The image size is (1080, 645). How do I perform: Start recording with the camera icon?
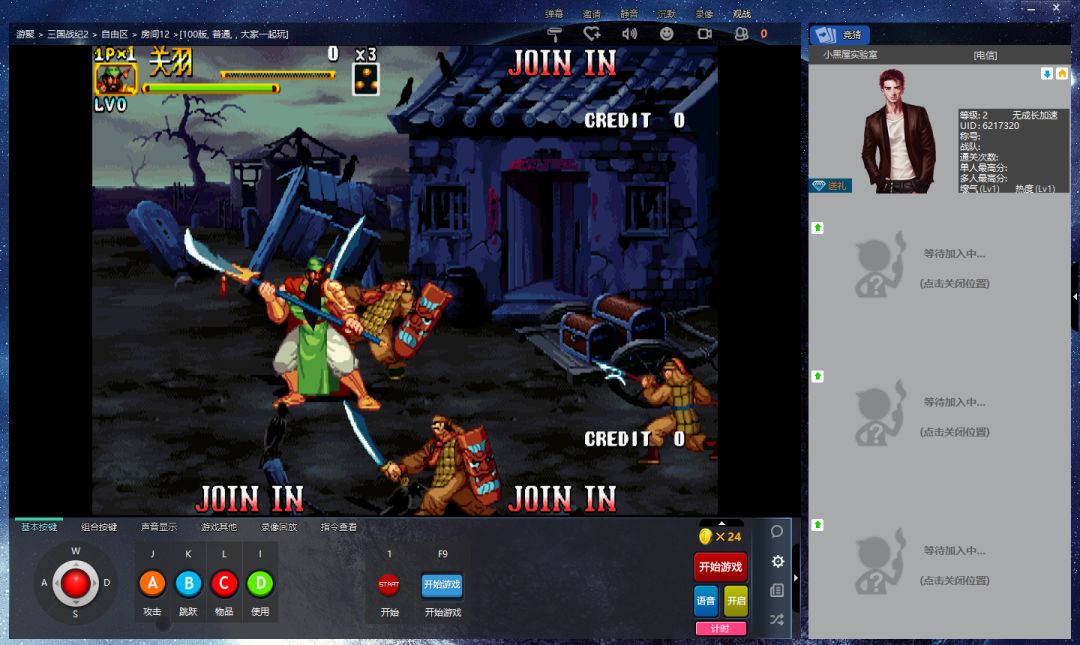tap(705, 34)
